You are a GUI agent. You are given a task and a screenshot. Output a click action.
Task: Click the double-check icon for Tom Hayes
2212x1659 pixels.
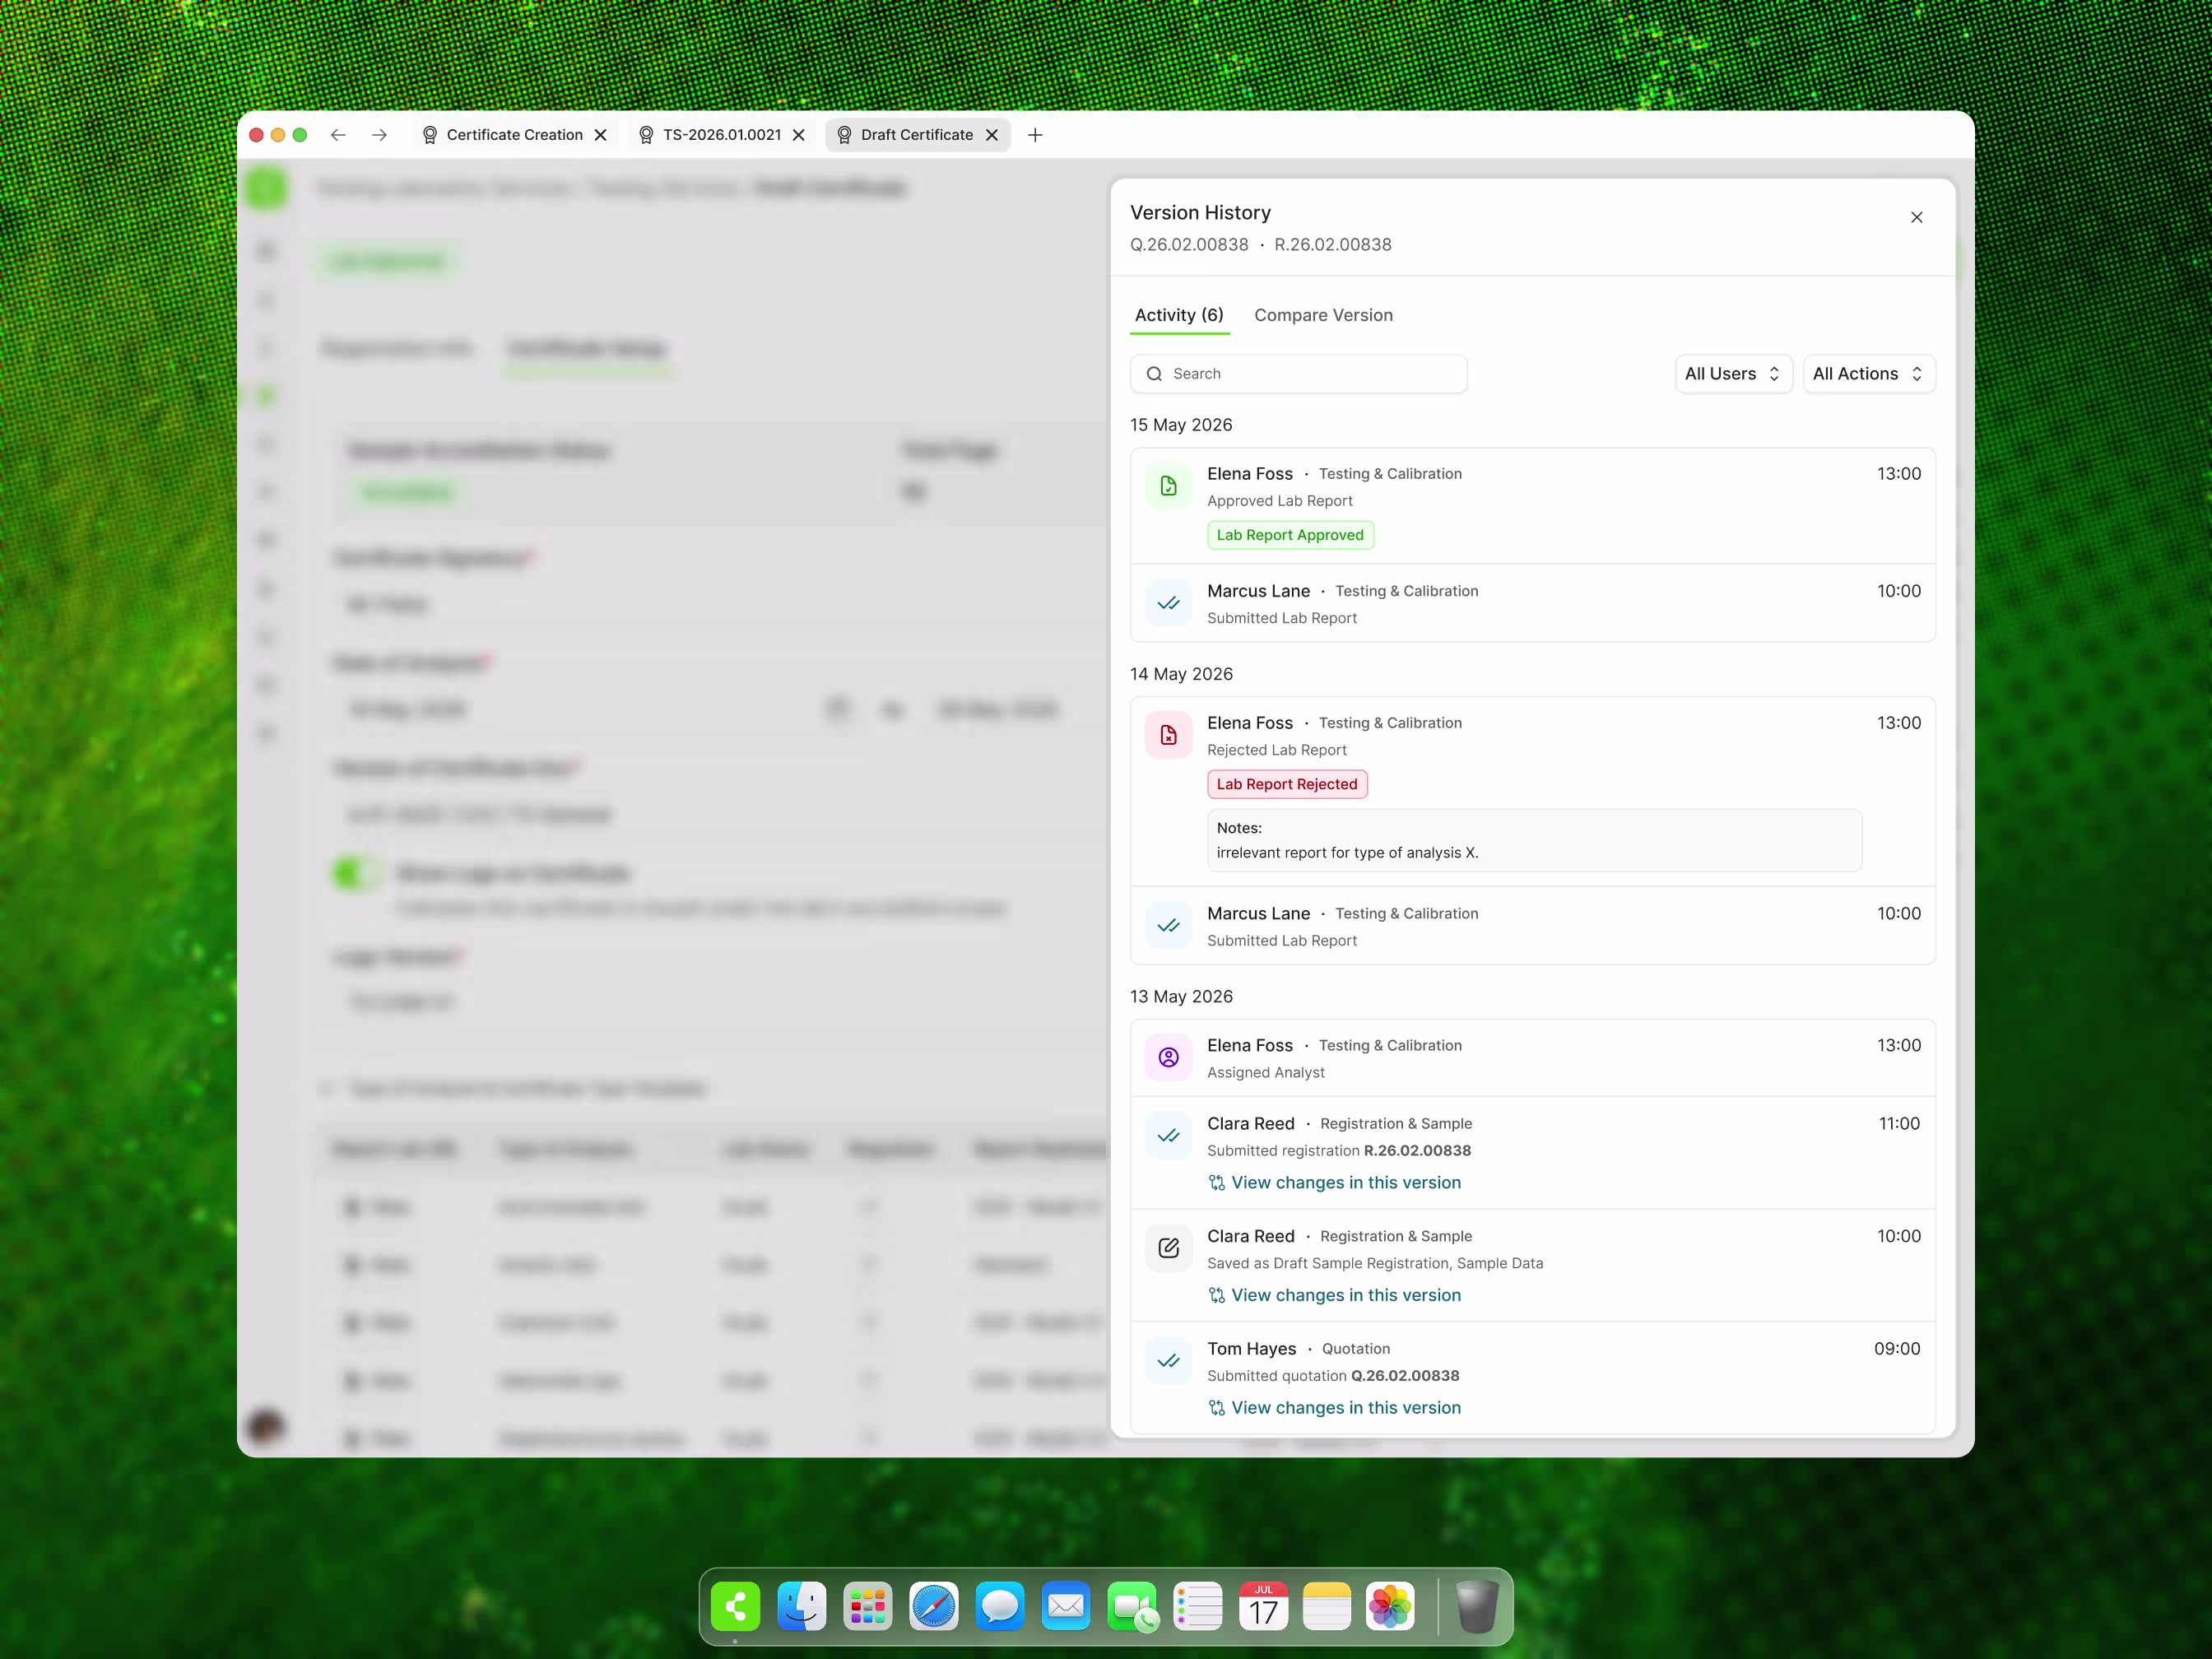point(1168,1361)
